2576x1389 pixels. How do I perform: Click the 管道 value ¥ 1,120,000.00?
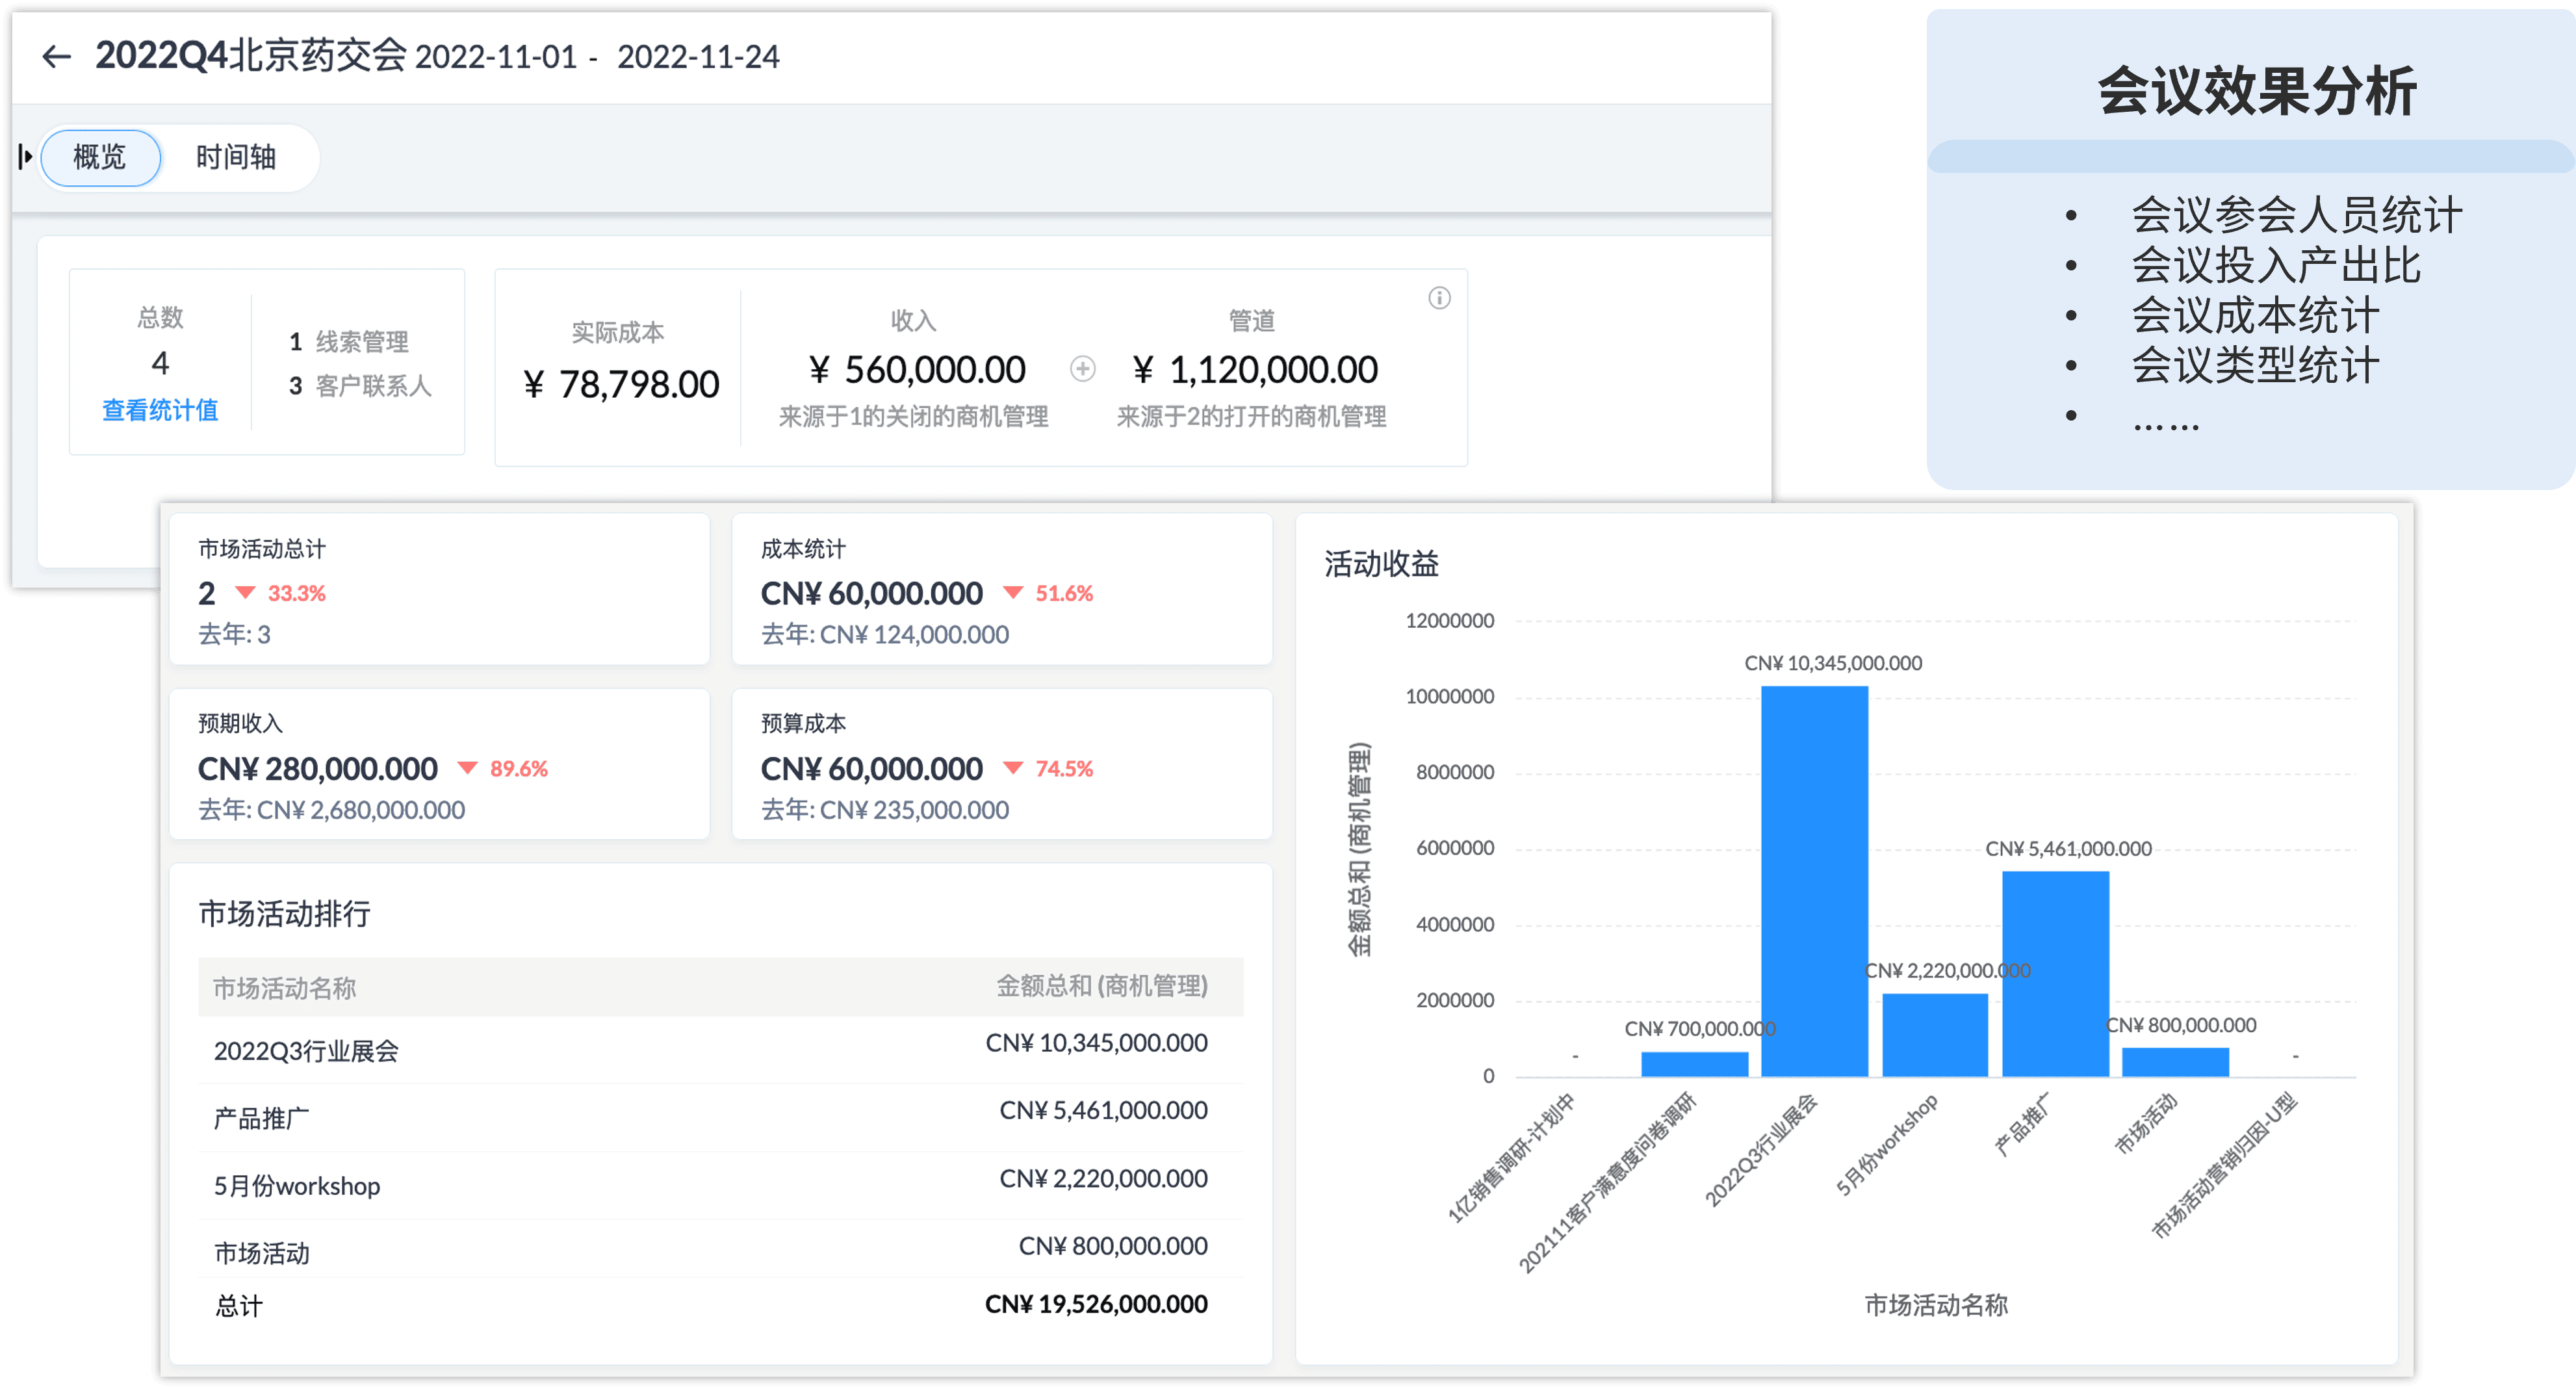(x=1255, y=370)
